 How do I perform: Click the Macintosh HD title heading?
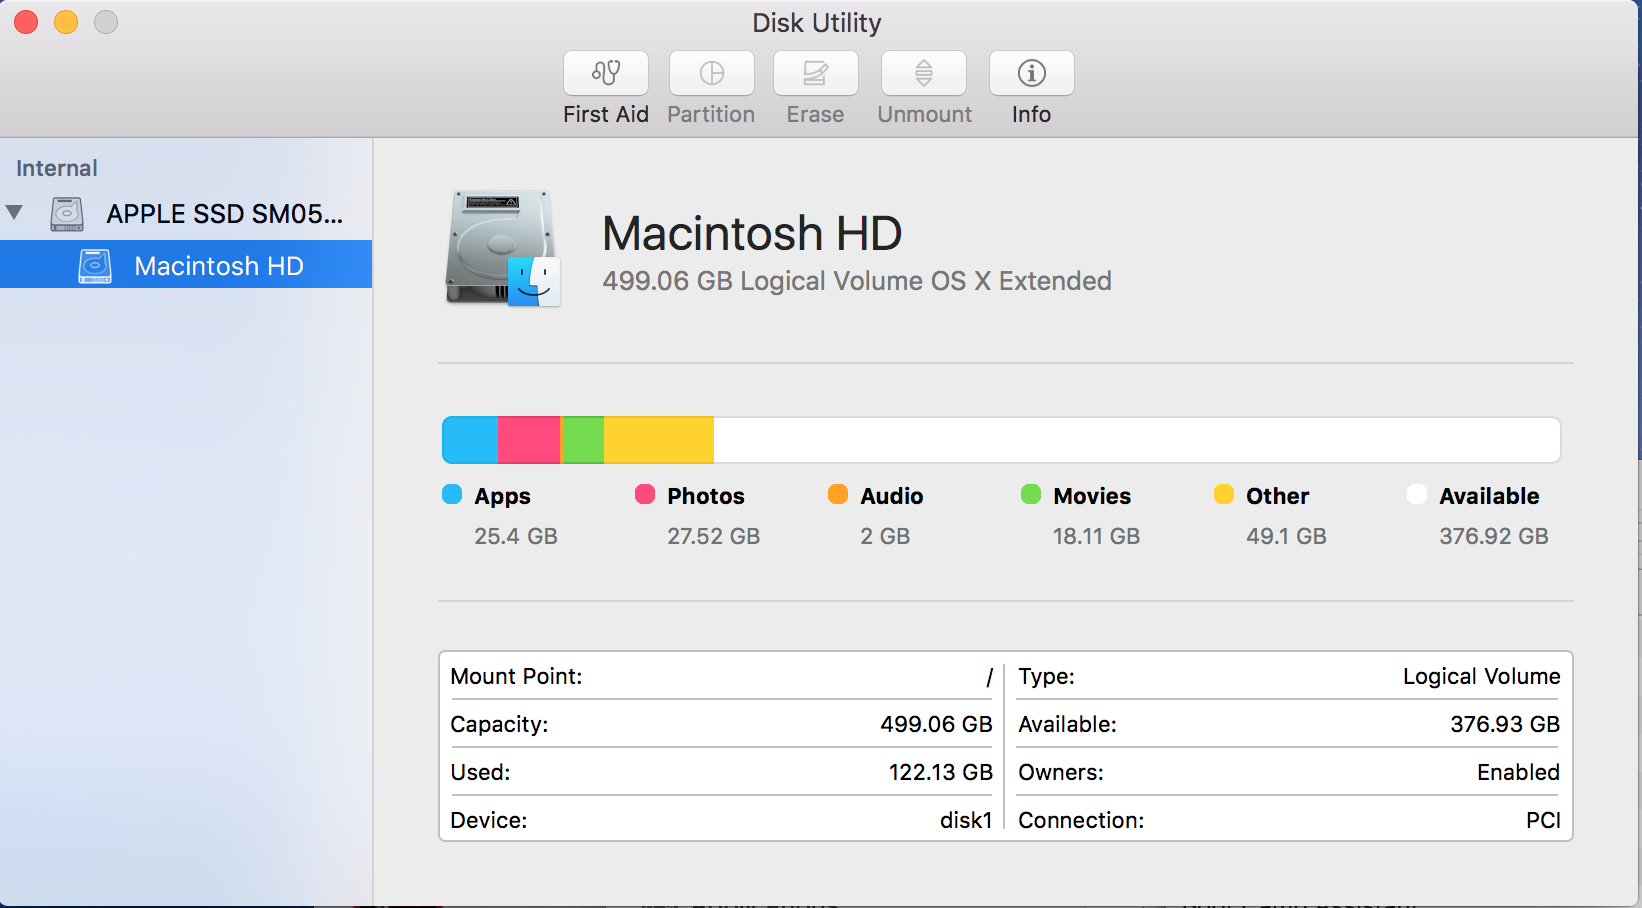[x=752, y=234]
